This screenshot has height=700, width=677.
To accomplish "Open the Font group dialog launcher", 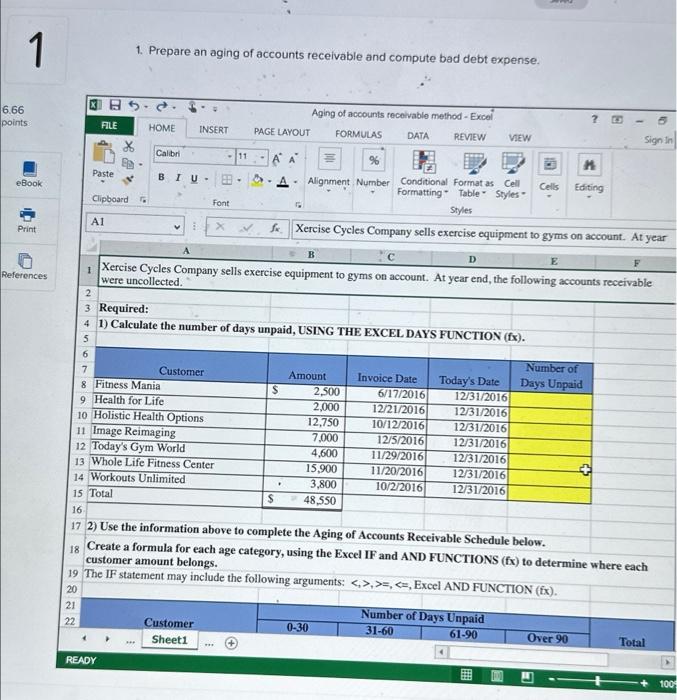I will click(298, 204).
